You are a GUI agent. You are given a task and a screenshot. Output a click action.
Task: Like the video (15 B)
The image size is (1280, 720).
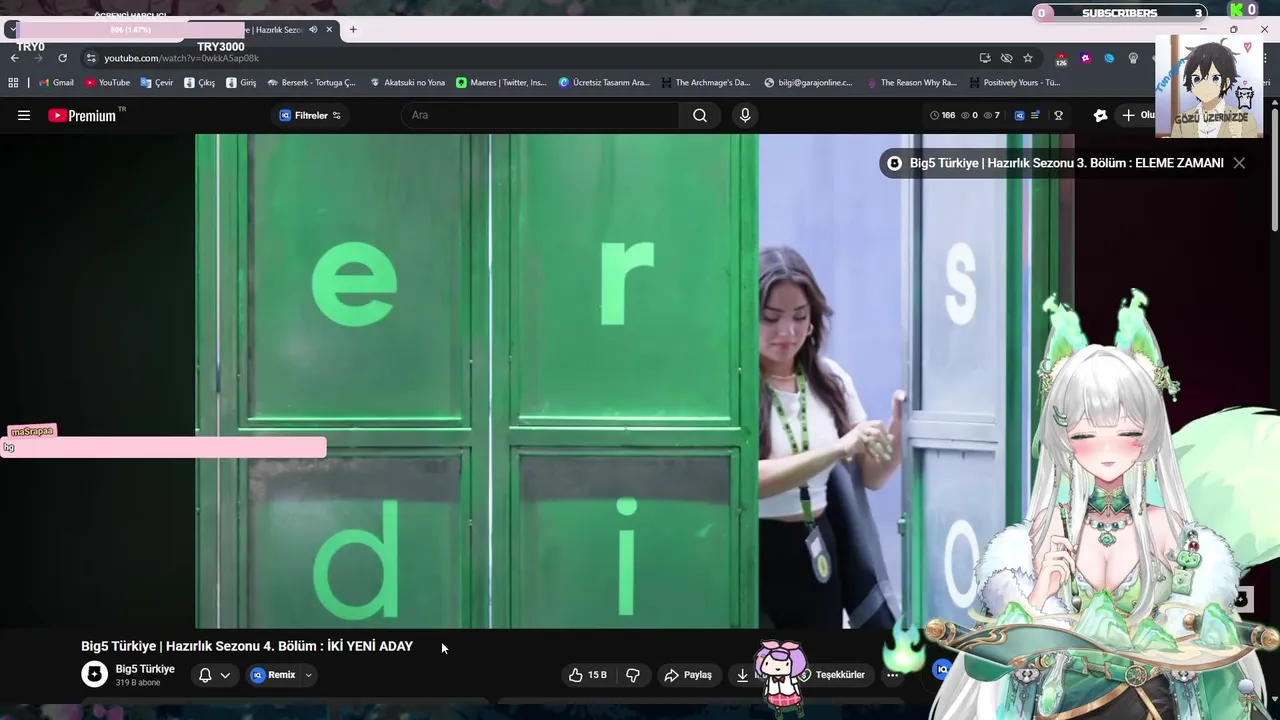coord(588,675)
